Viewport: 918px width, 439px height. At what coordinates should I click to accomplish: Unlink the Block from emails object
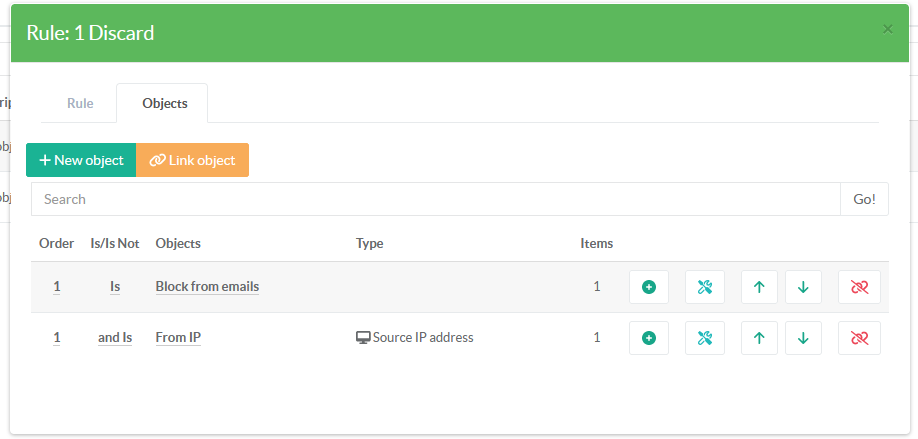click(859, 287)
